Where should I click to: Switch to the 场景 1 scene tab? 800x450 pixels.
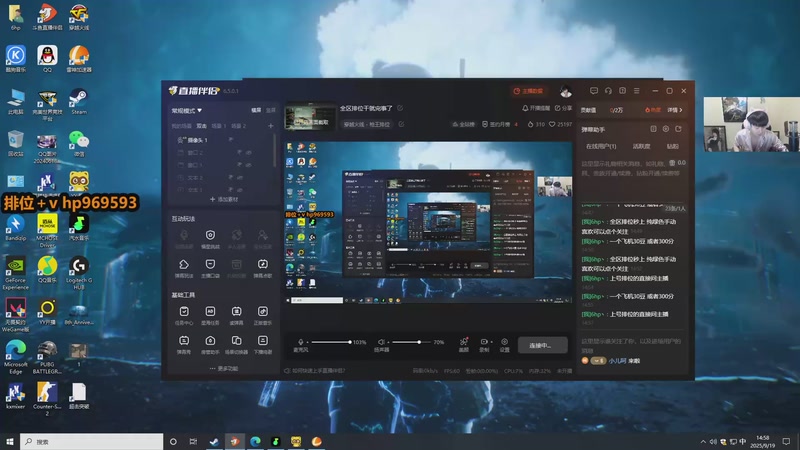coord(218,126)
